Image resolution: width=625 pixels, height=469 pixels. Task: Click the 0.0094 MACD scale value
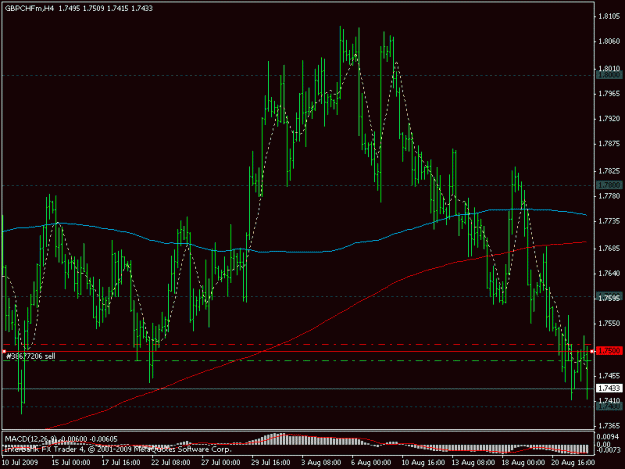[610, 437]
